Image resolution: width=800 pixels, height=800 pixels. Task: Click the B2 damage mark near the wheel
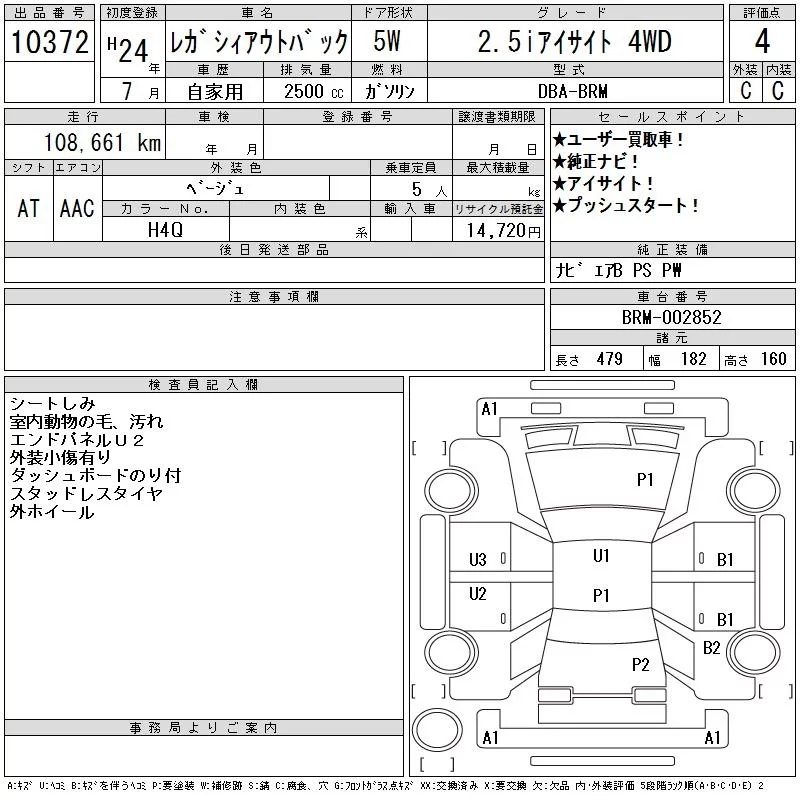(x=711, y=648)
